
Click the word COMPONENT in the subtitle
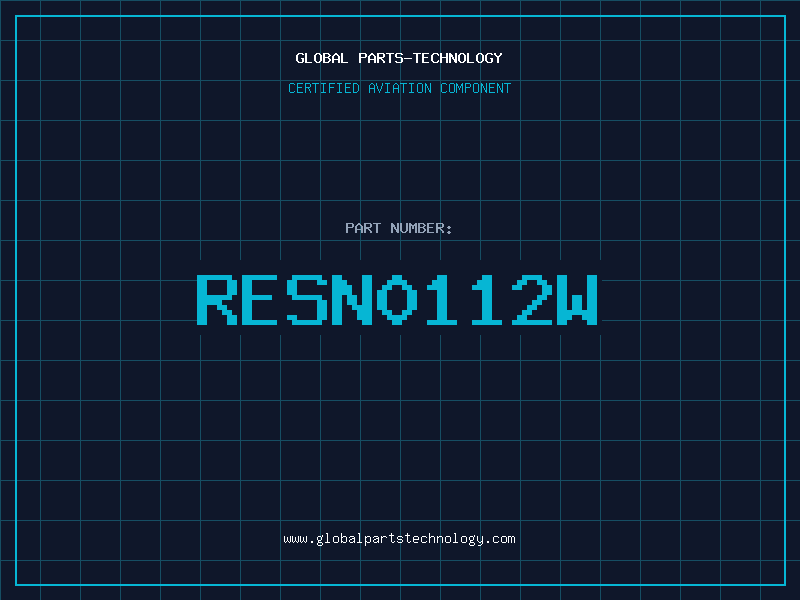tap(475, 88)
